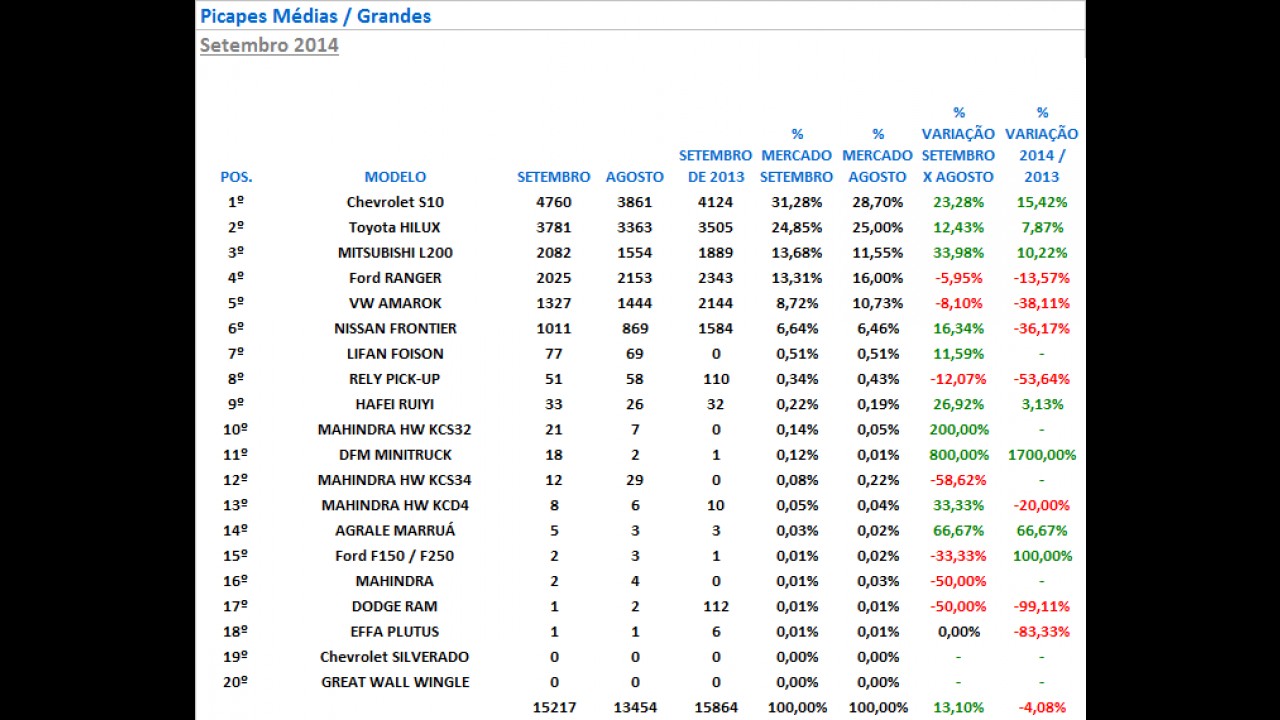This screenshot has width=1280, height=720.
Task: Click the August value 3861
Action: 635,202
